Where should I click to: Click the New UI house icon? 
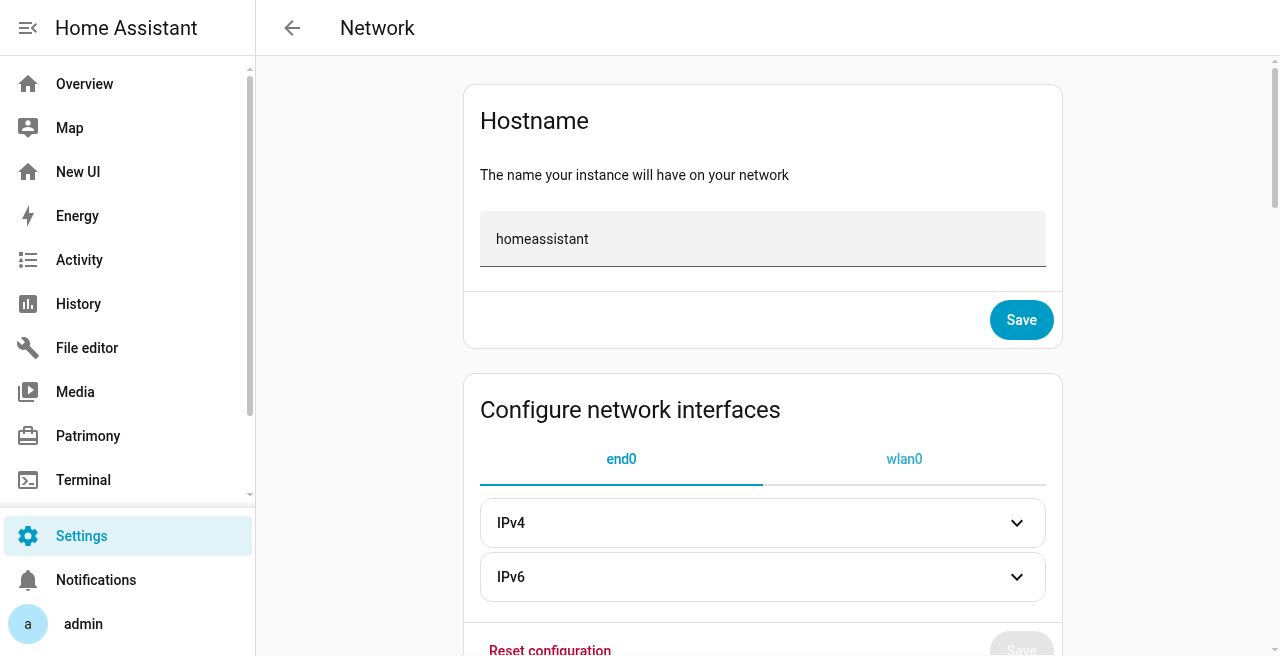(28, 172)
